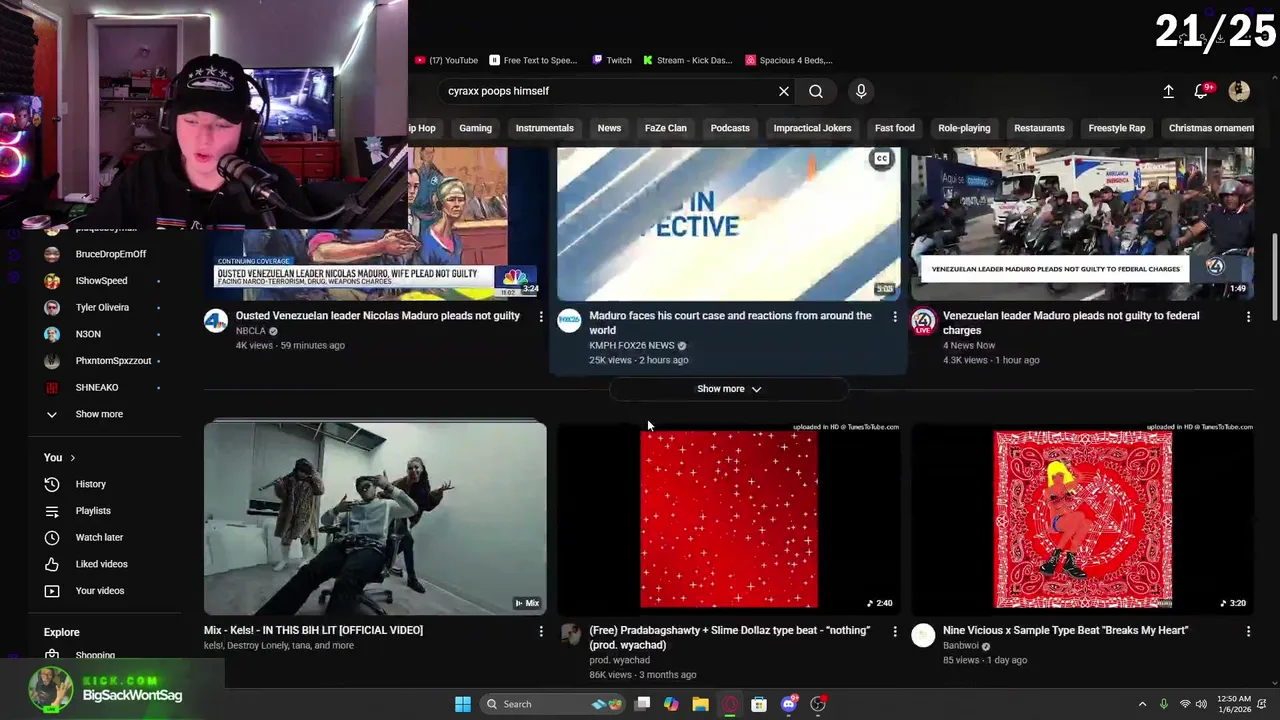The image size is (1280, 720).
Task: Open Opera GX browser taskbar icon
Action: [730, 704]
